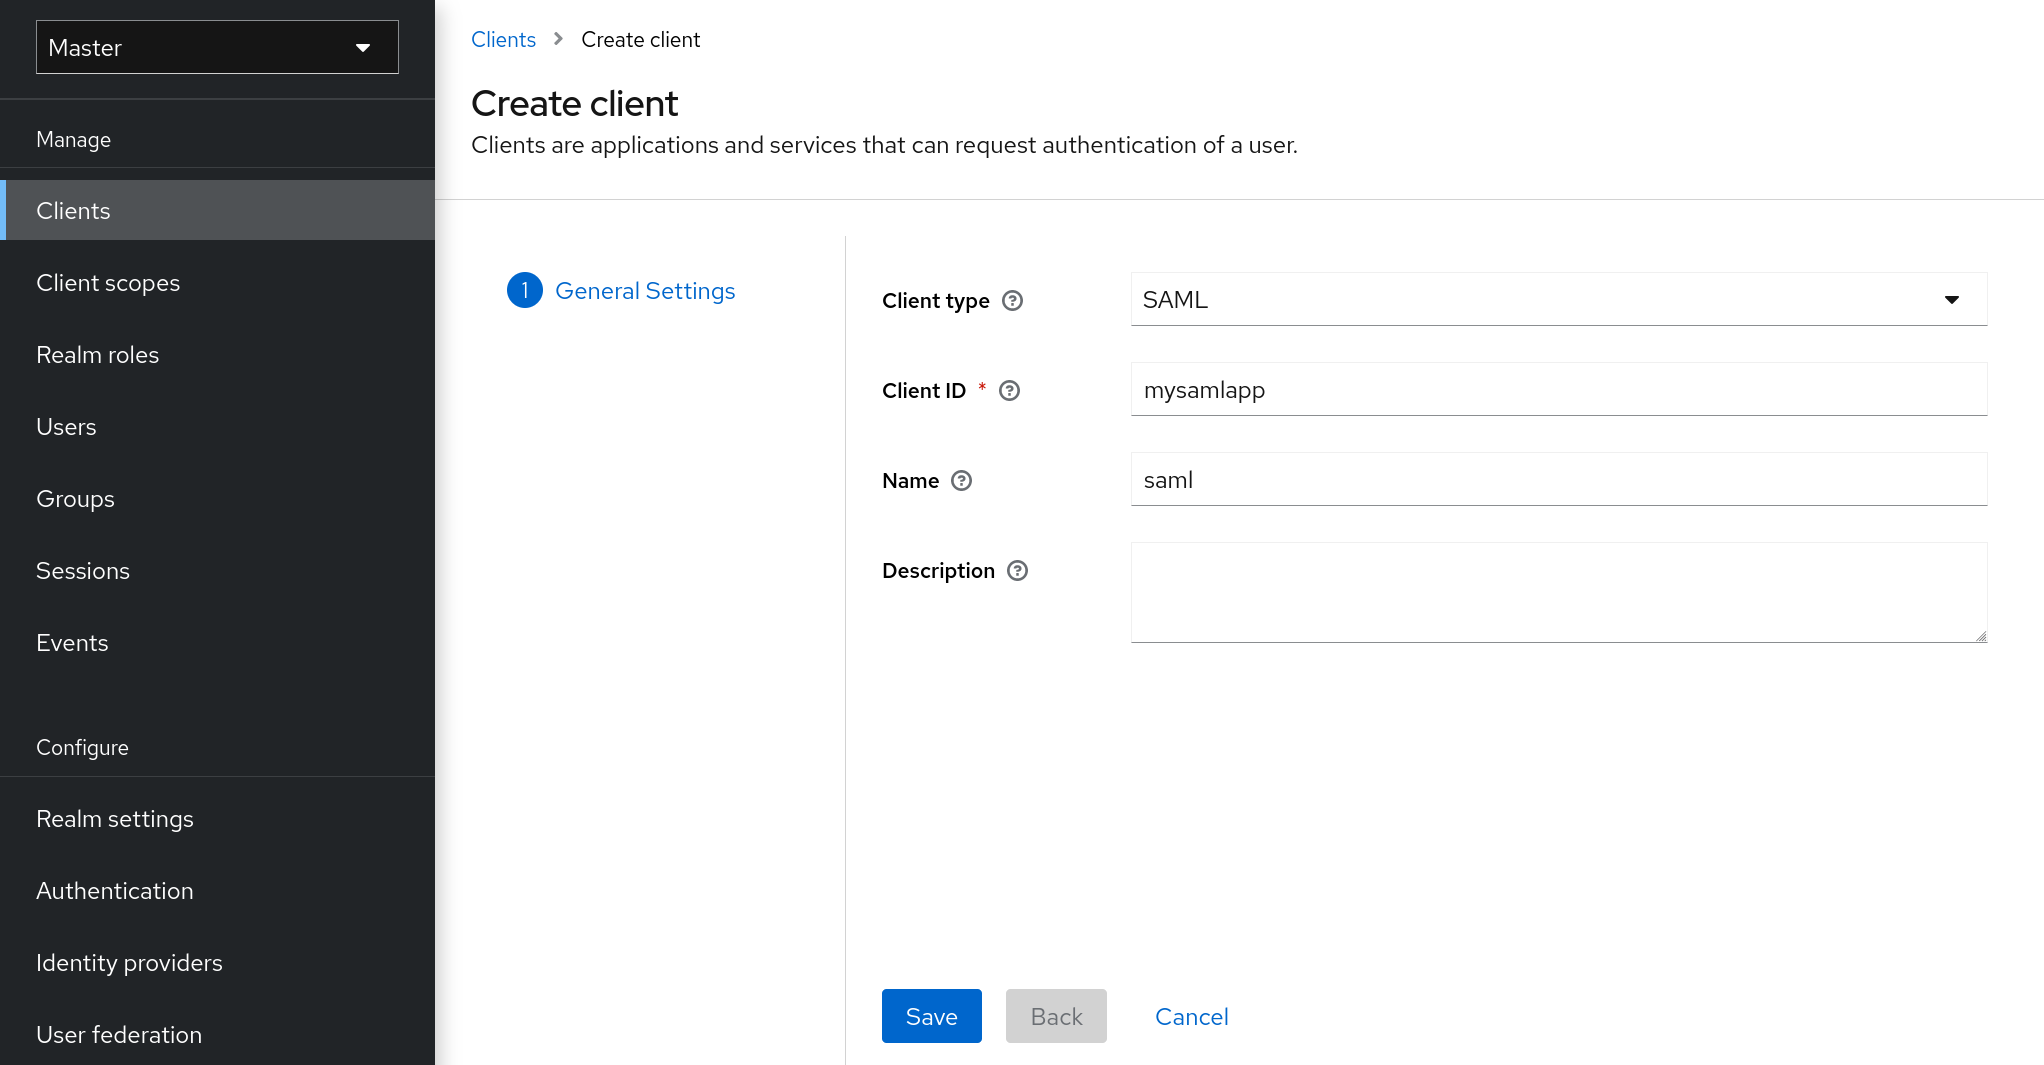
Task: Open the Authentication configuration page
Action: pyautogui.click(x=114, y=890)
